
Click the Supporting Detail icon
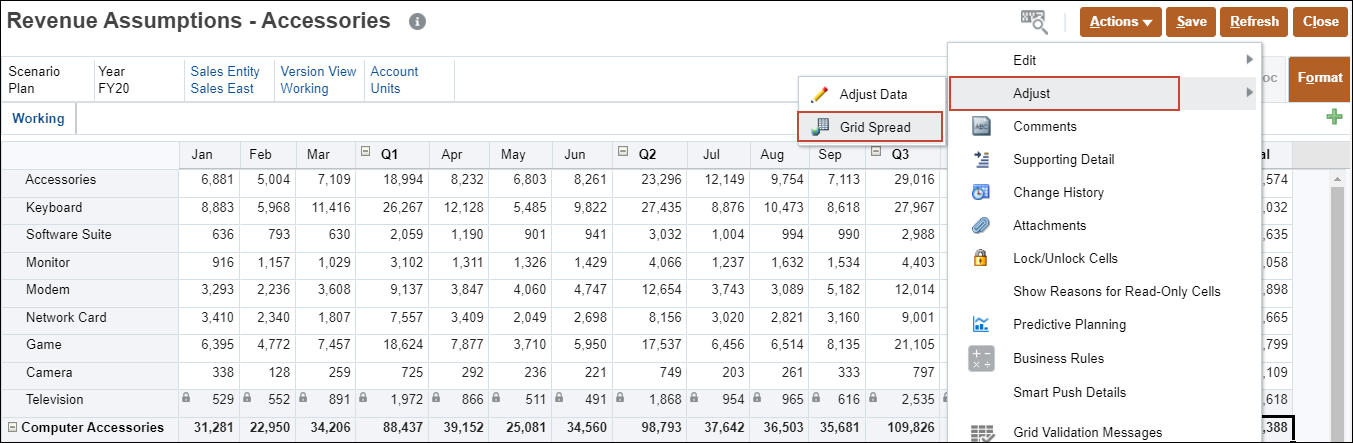(981, 160)
